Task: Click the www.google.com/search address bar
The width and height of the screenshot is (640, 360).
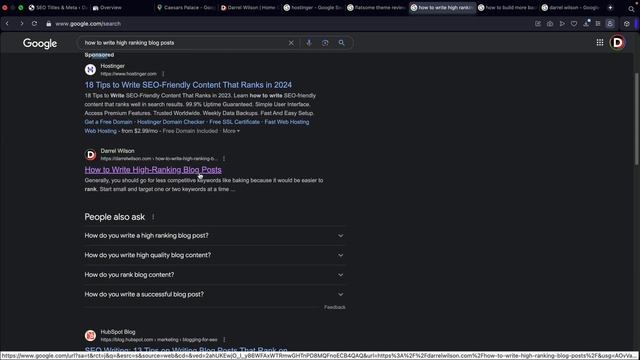Action: (88, 24)
